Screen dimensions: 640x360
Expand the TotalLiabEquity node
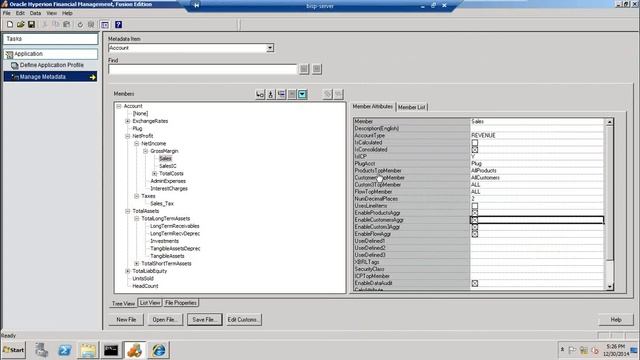coord(128,271)
